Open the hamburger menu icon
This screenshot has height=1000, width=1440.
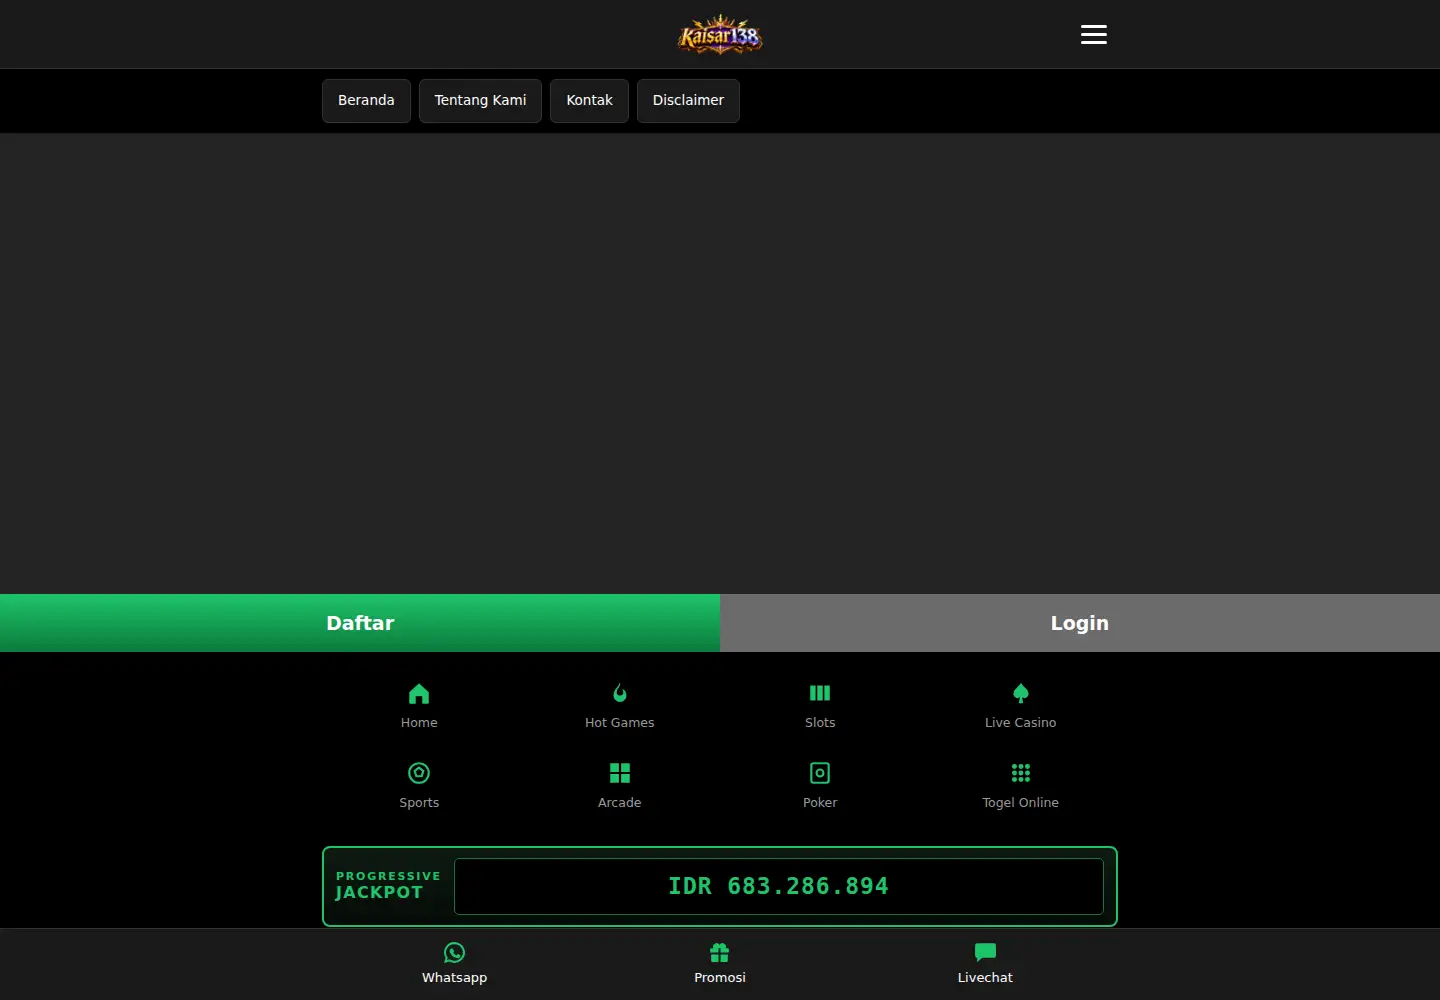[1094, 35]
